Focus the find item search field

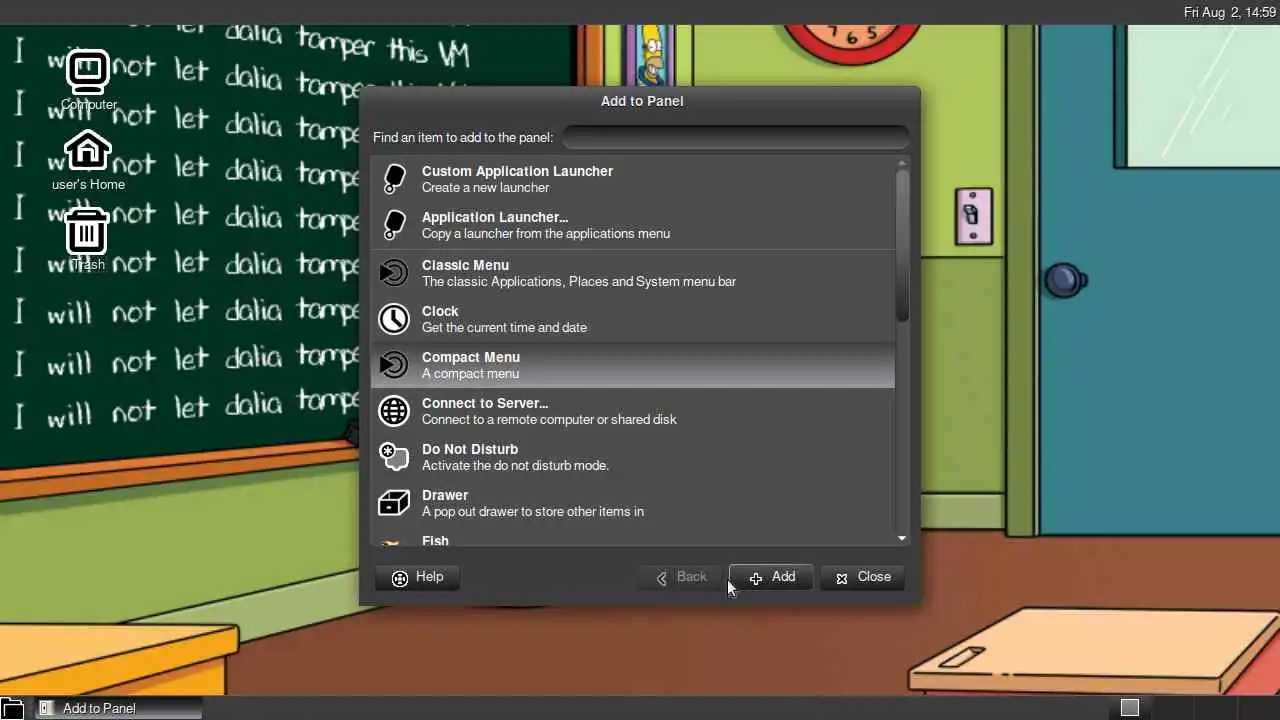point(736,137)
